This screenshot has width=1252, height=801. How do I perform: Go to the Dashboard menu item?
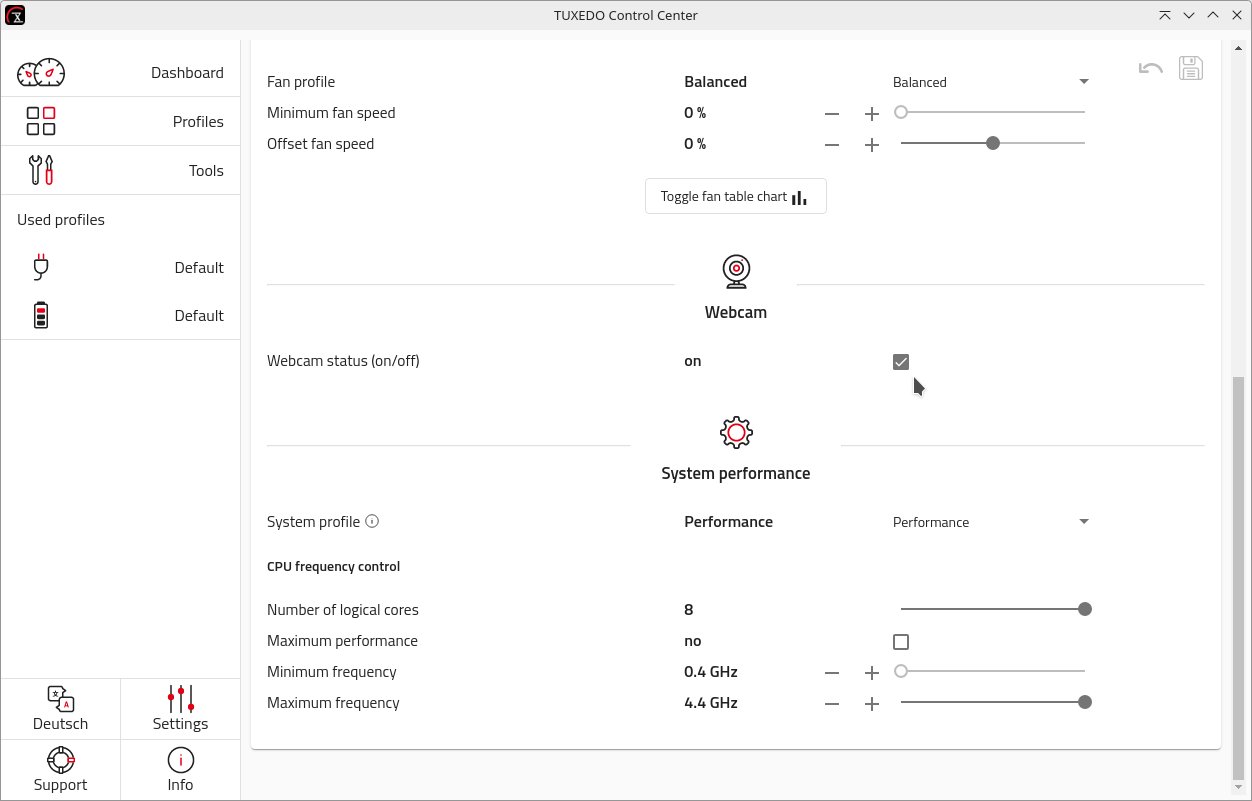[120, 73]
